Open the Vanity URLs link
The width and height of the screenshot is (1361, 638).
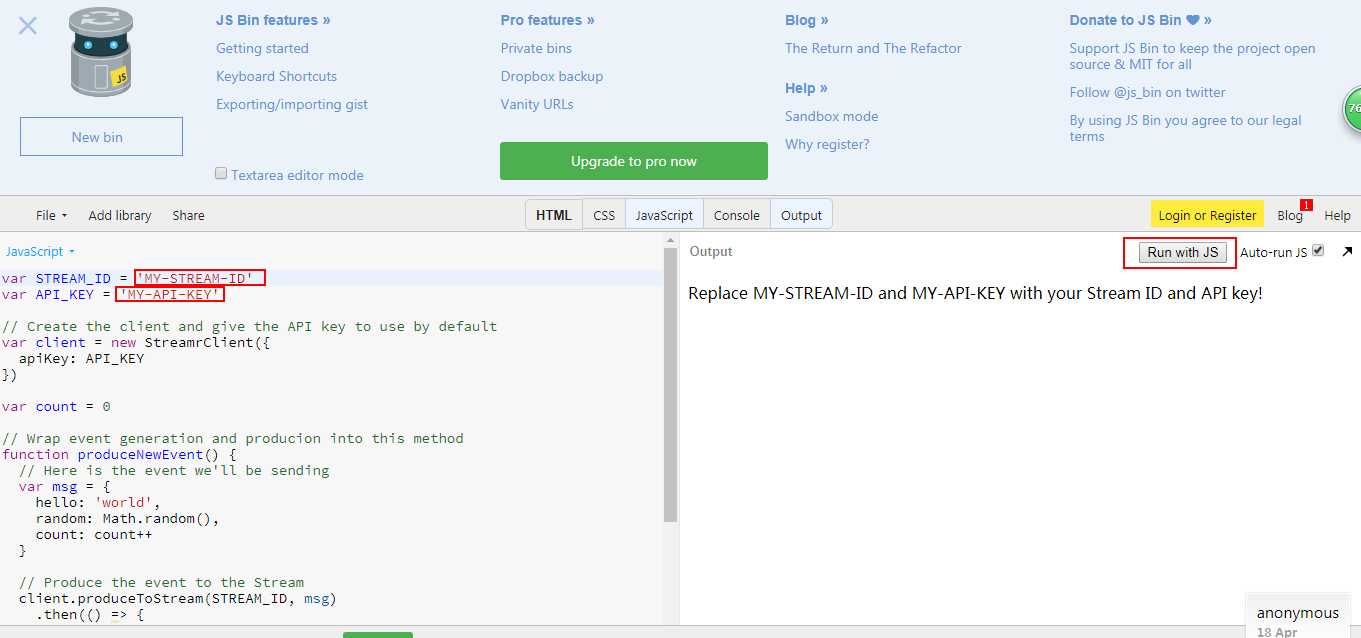point(537,104)
